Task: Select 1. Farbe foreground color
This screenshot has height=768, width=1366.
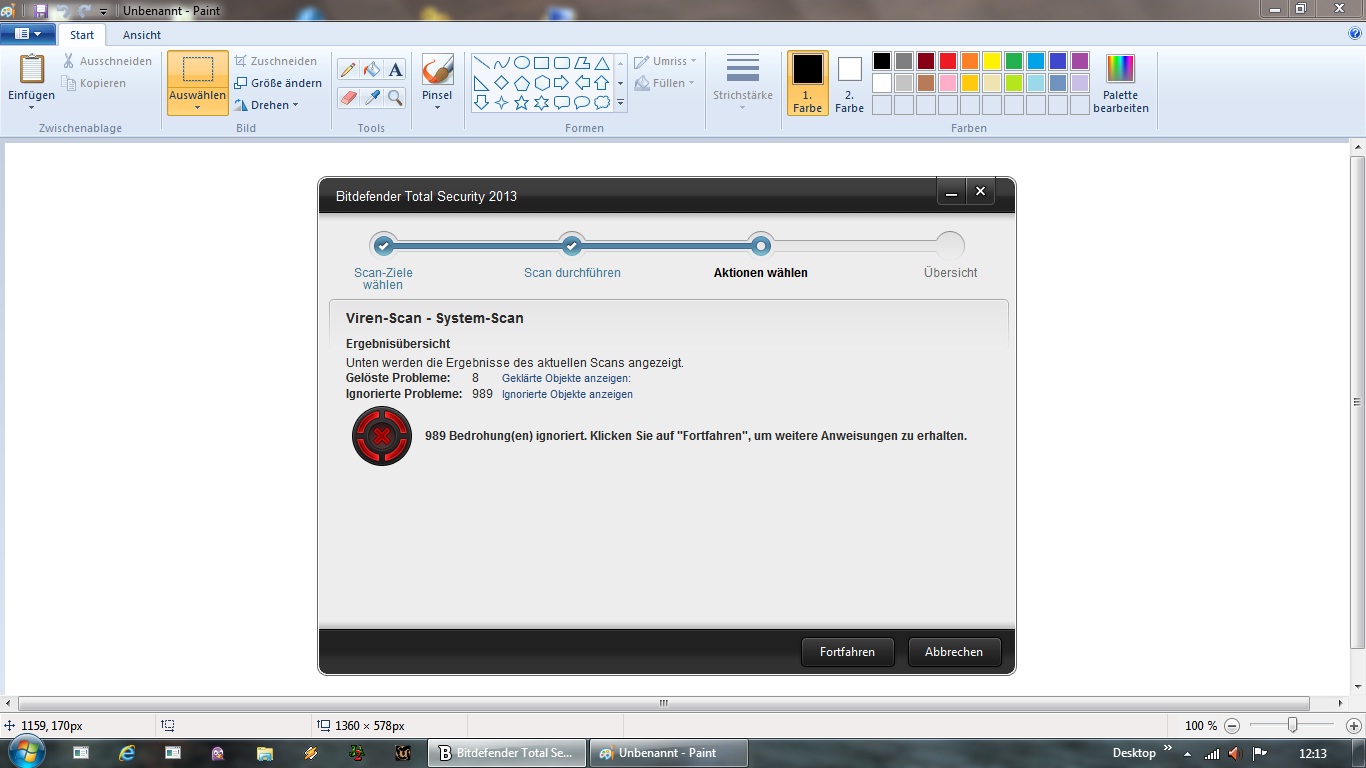Action: click(807, 83)
